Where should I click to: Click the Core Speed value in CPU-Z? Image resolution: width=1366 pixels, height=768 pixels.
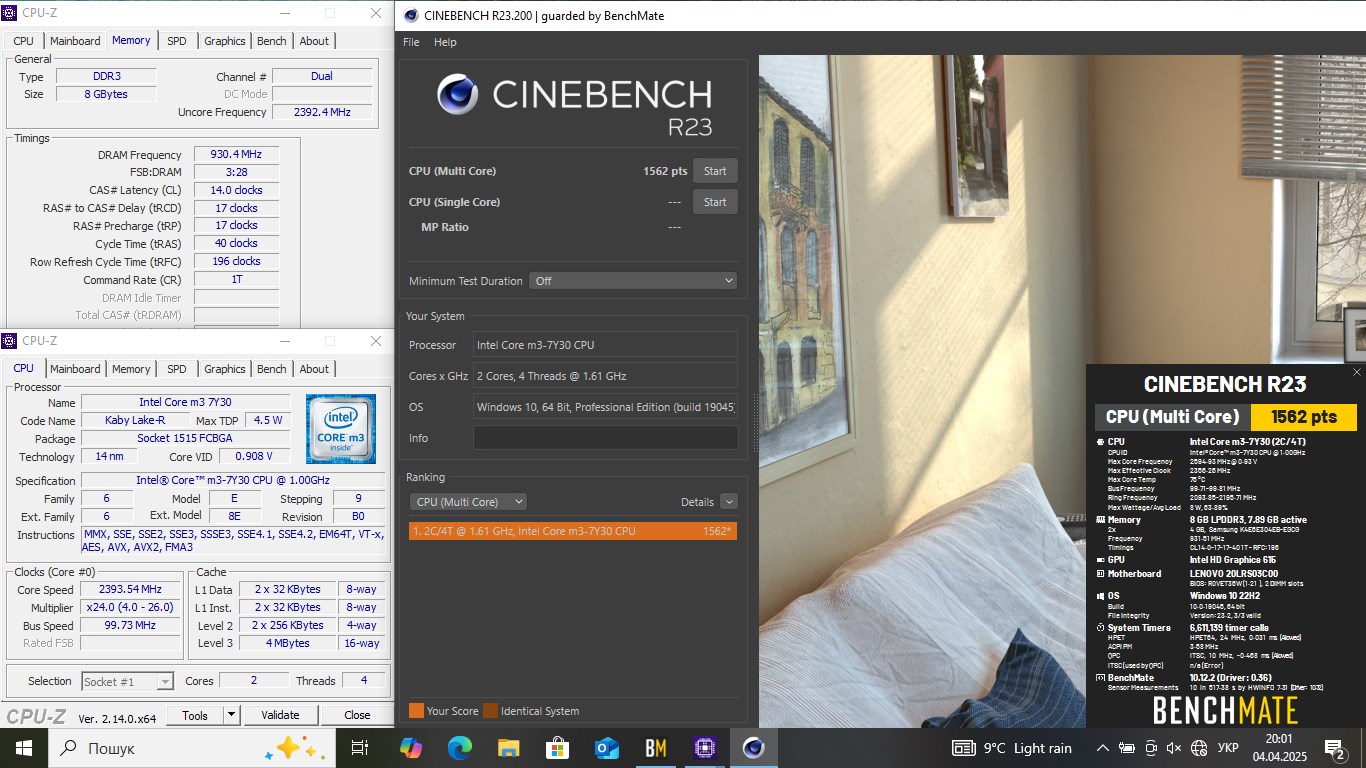[x=131, y=589]
